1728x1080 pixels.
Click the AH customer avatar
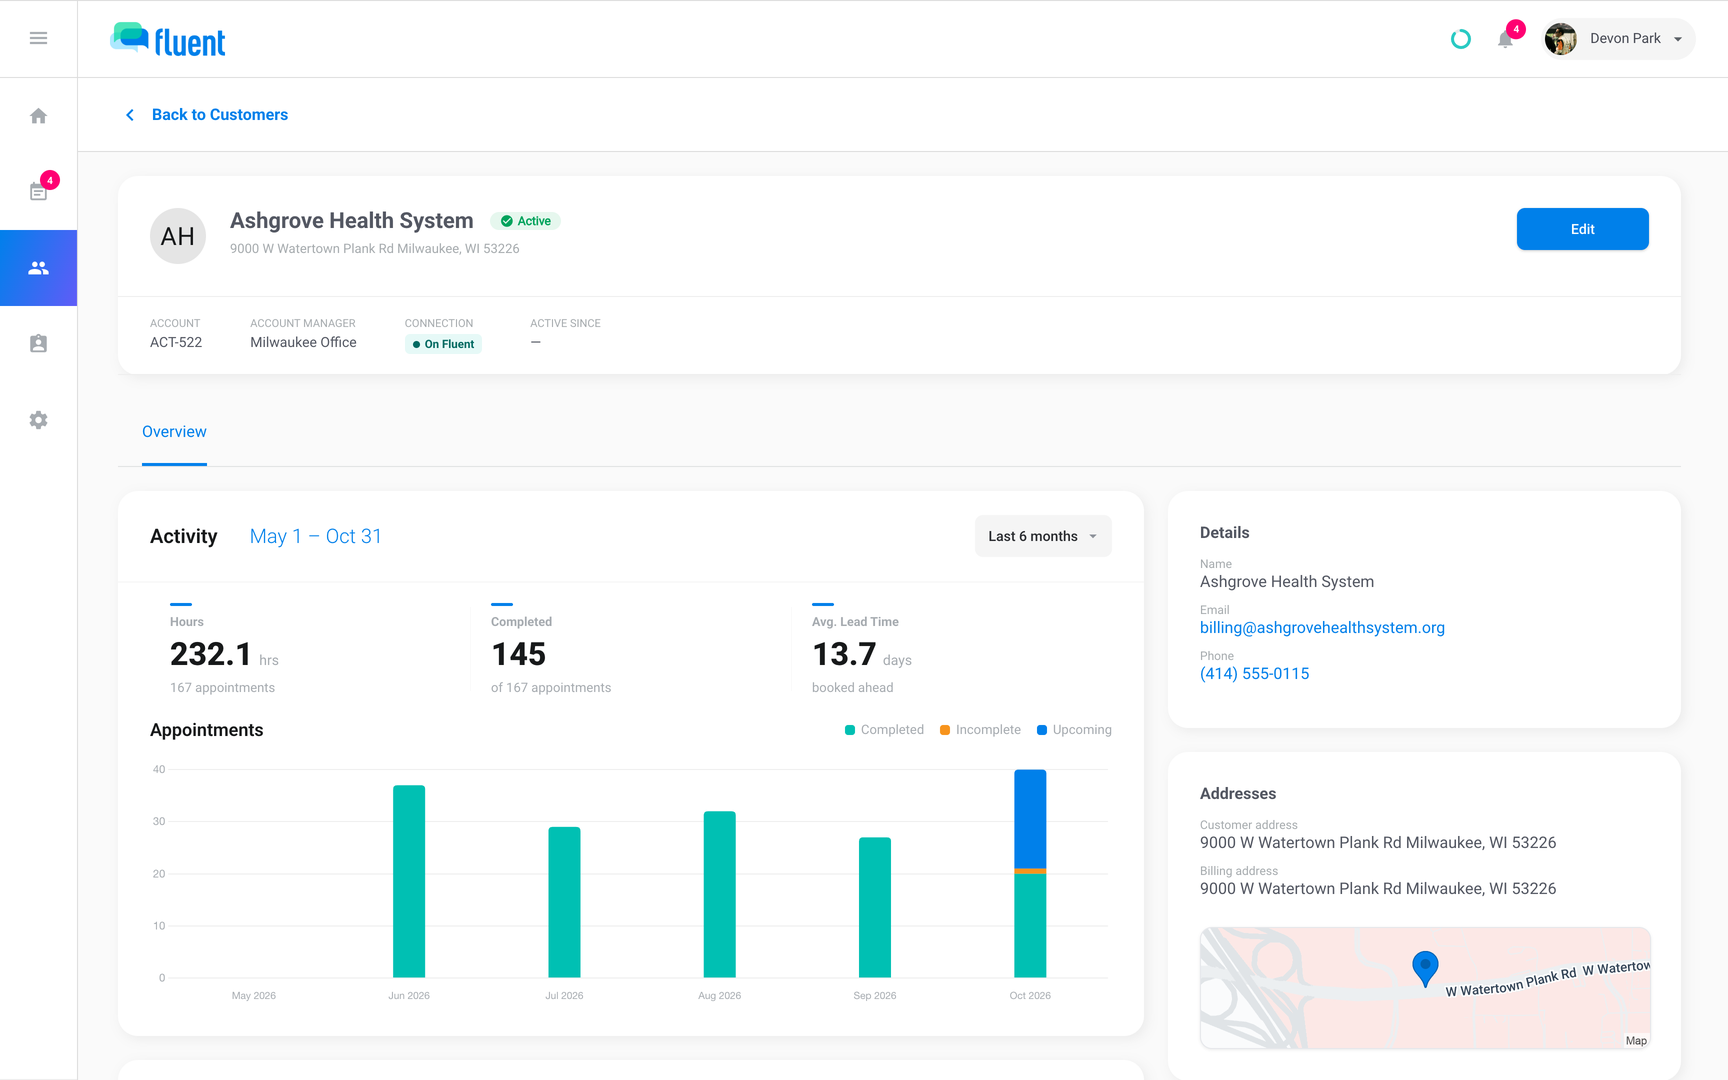[x=178, y=236]
